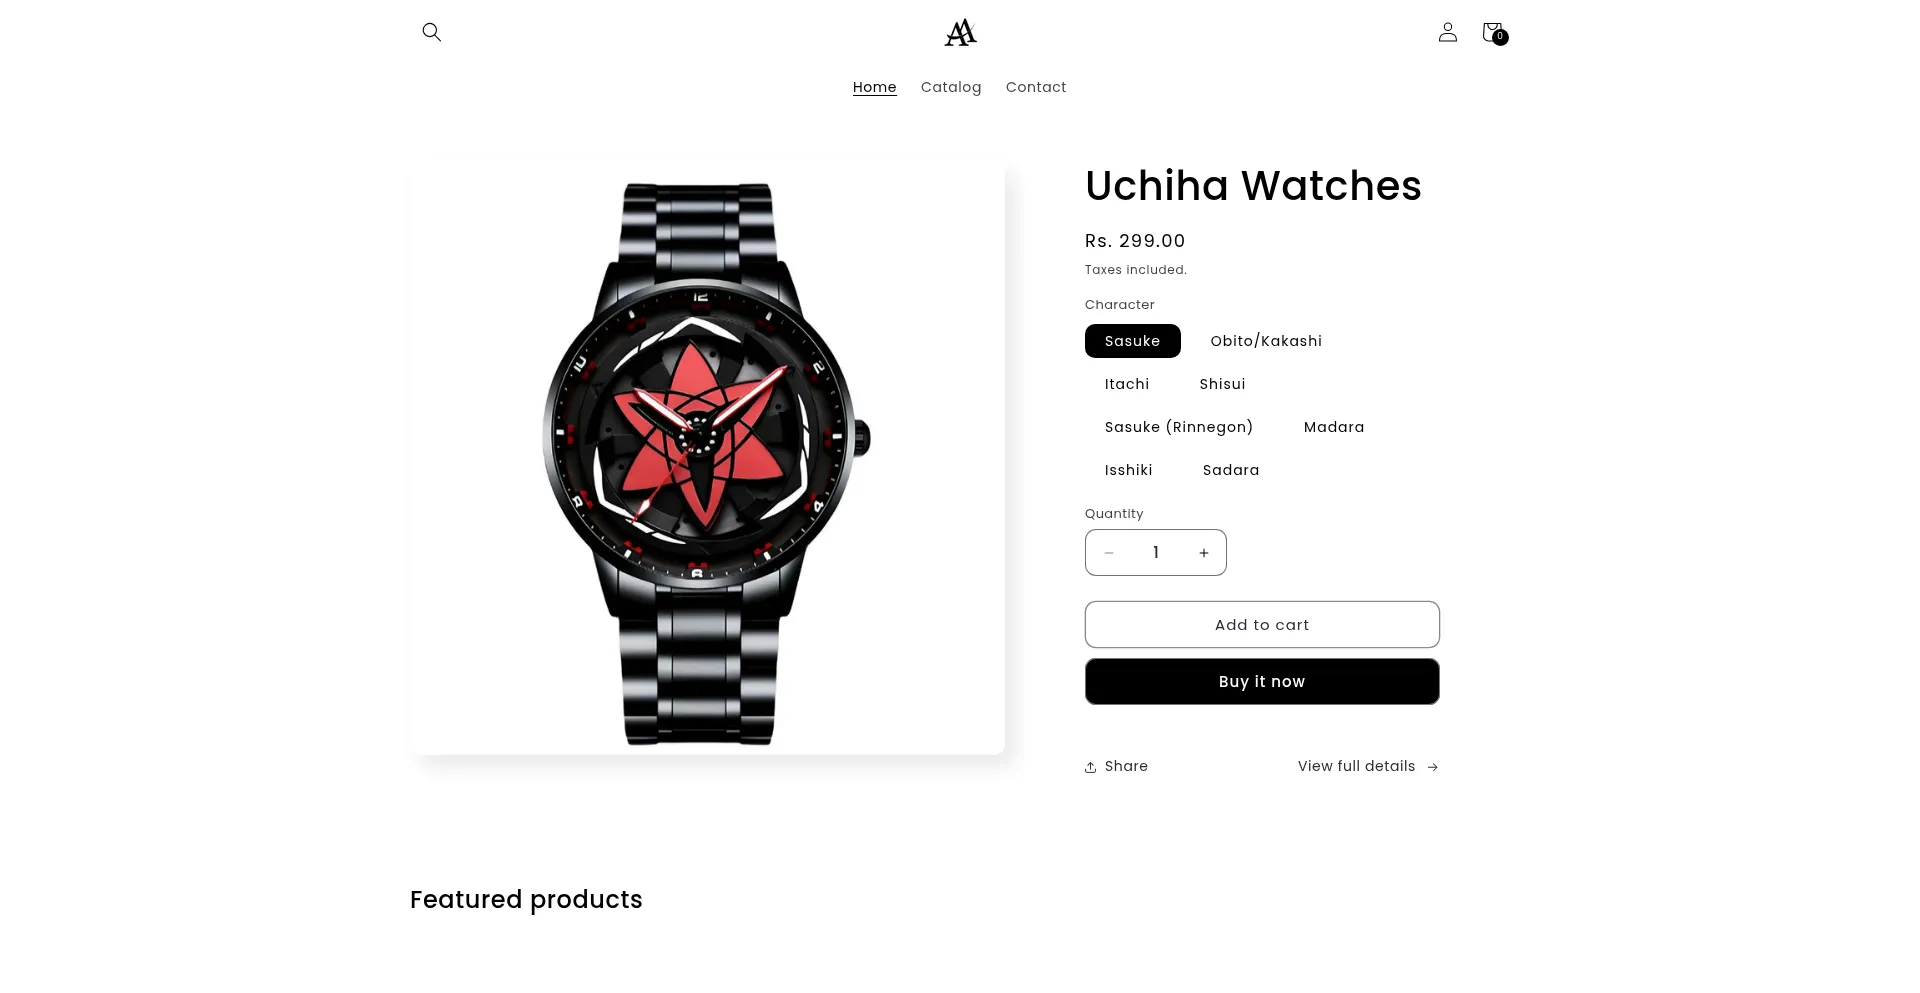Go to the Catalog menu item
The width and height of the screenshot is (1920, 993).
tap(951, 87)
